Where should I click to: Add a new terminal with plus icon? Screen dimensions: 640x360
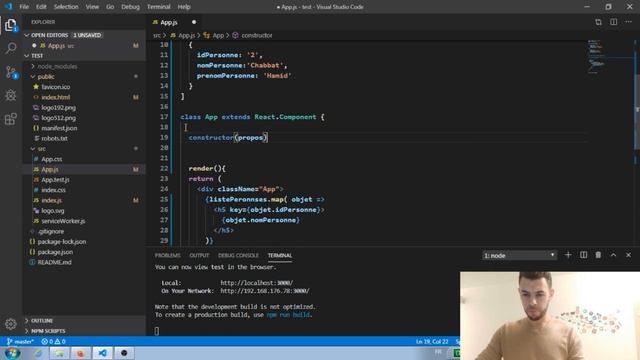coord(568,255)
